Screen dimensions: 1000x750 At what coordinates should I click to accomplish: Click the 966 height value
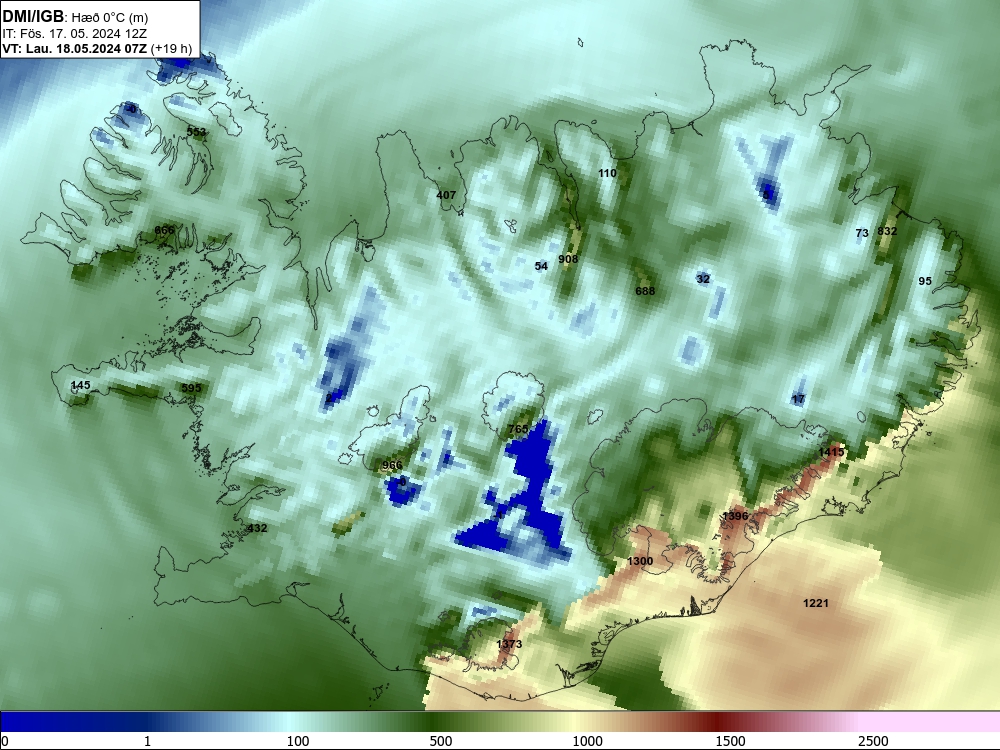[x=392, y=466]
